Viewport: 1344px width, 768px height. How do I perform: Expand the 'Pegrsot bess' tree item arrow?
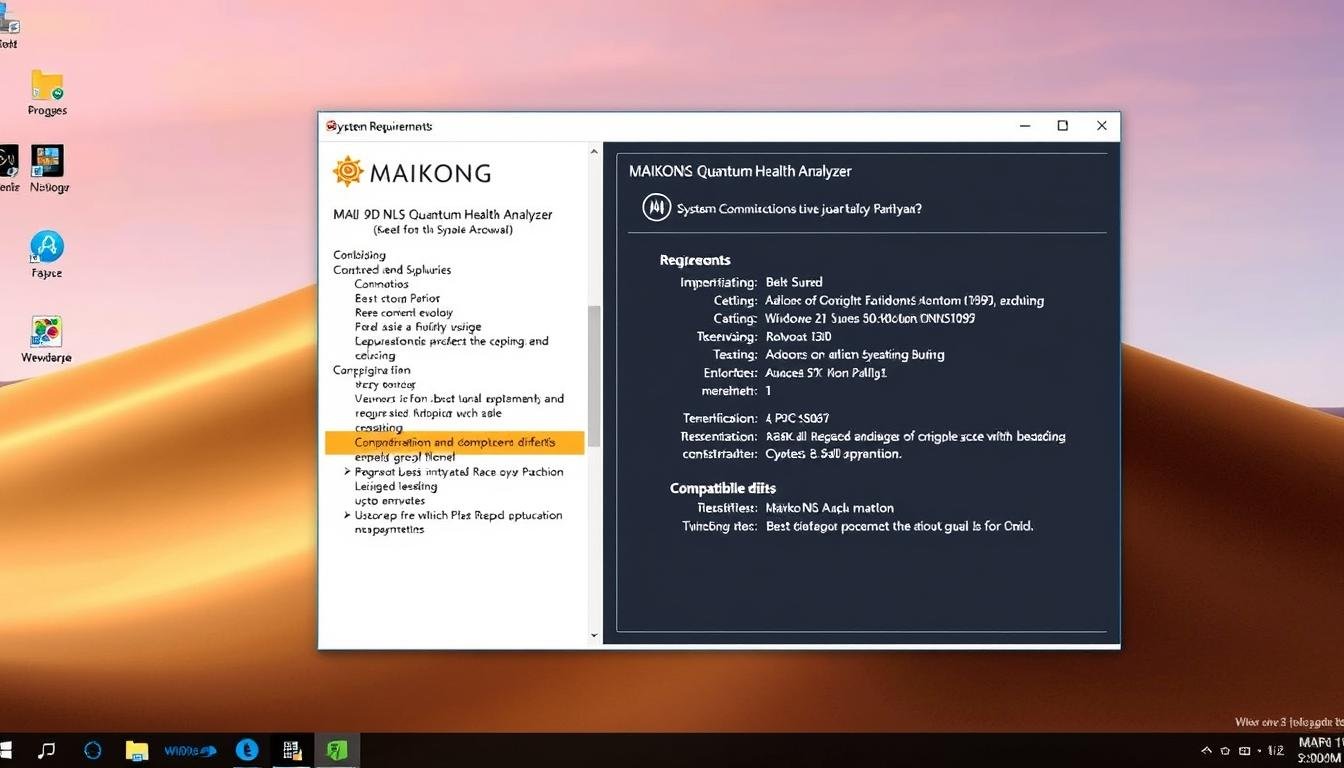pyautogui.click(x=347, y=472)
